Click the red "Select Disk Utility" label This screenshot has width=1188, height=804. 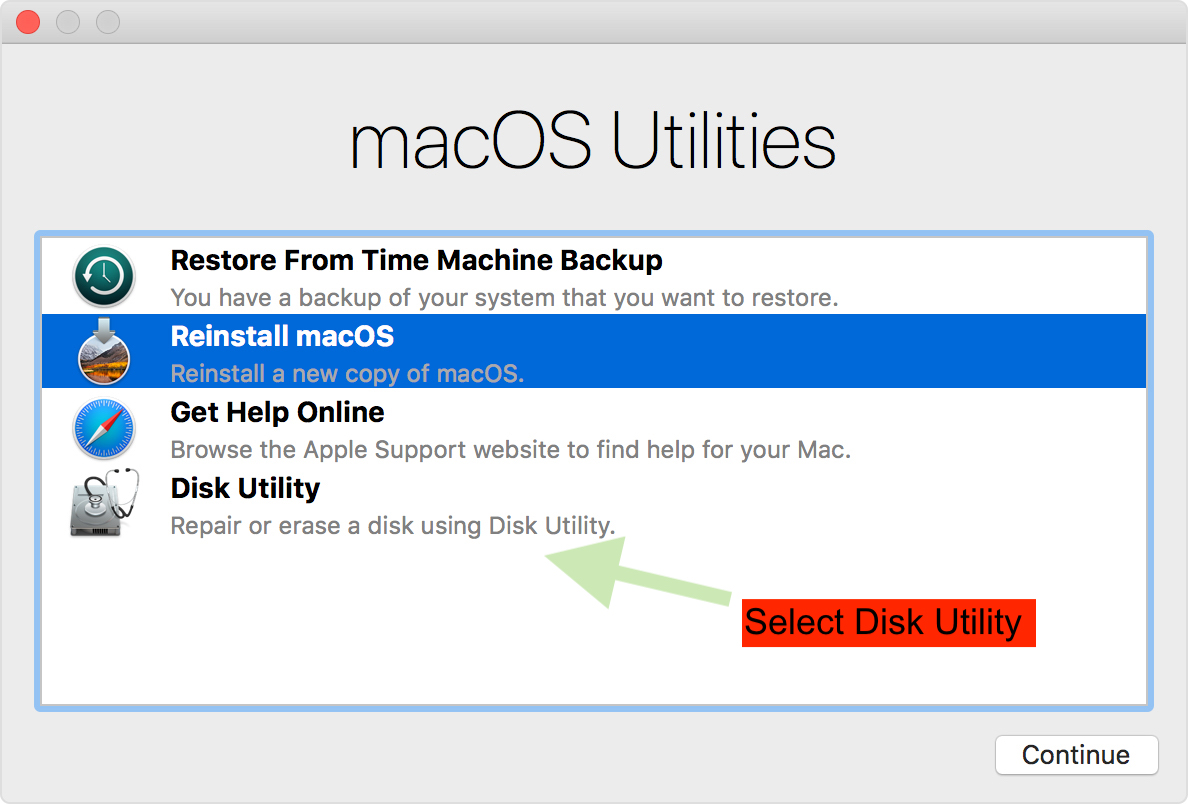(888, 622)
